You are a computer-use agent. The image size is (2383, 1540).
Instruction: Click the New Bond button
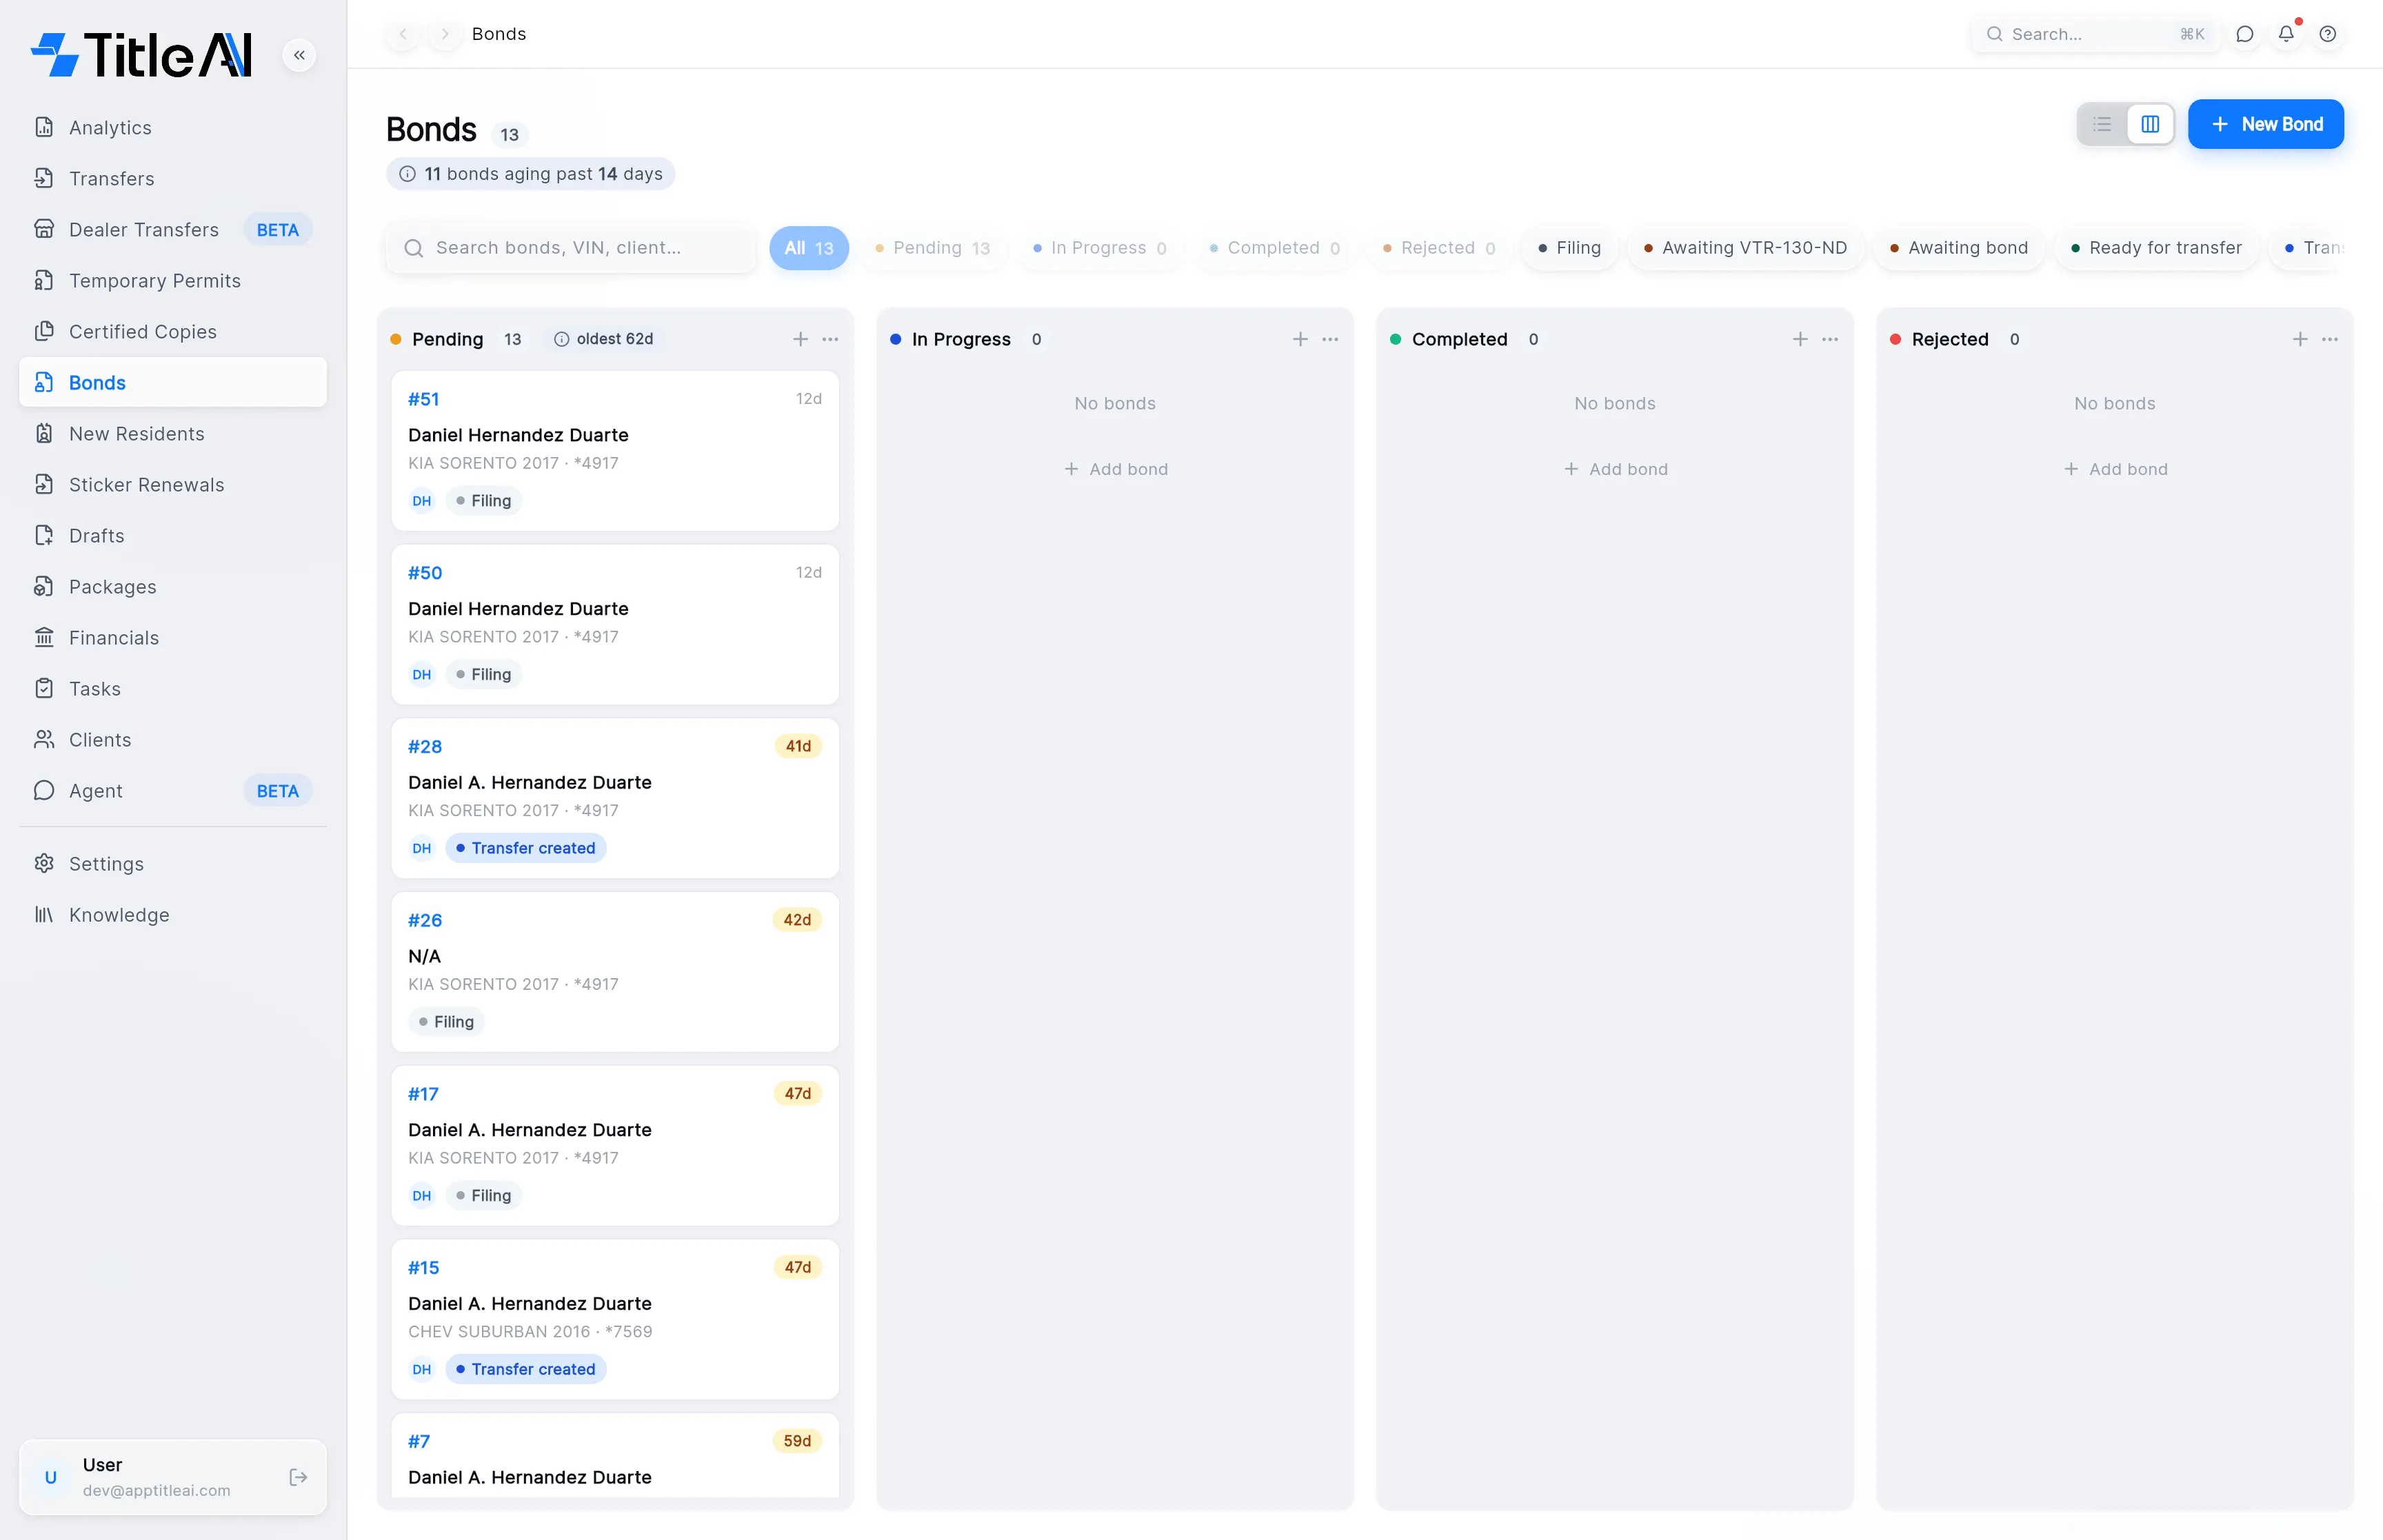(x=2265, y=124)
